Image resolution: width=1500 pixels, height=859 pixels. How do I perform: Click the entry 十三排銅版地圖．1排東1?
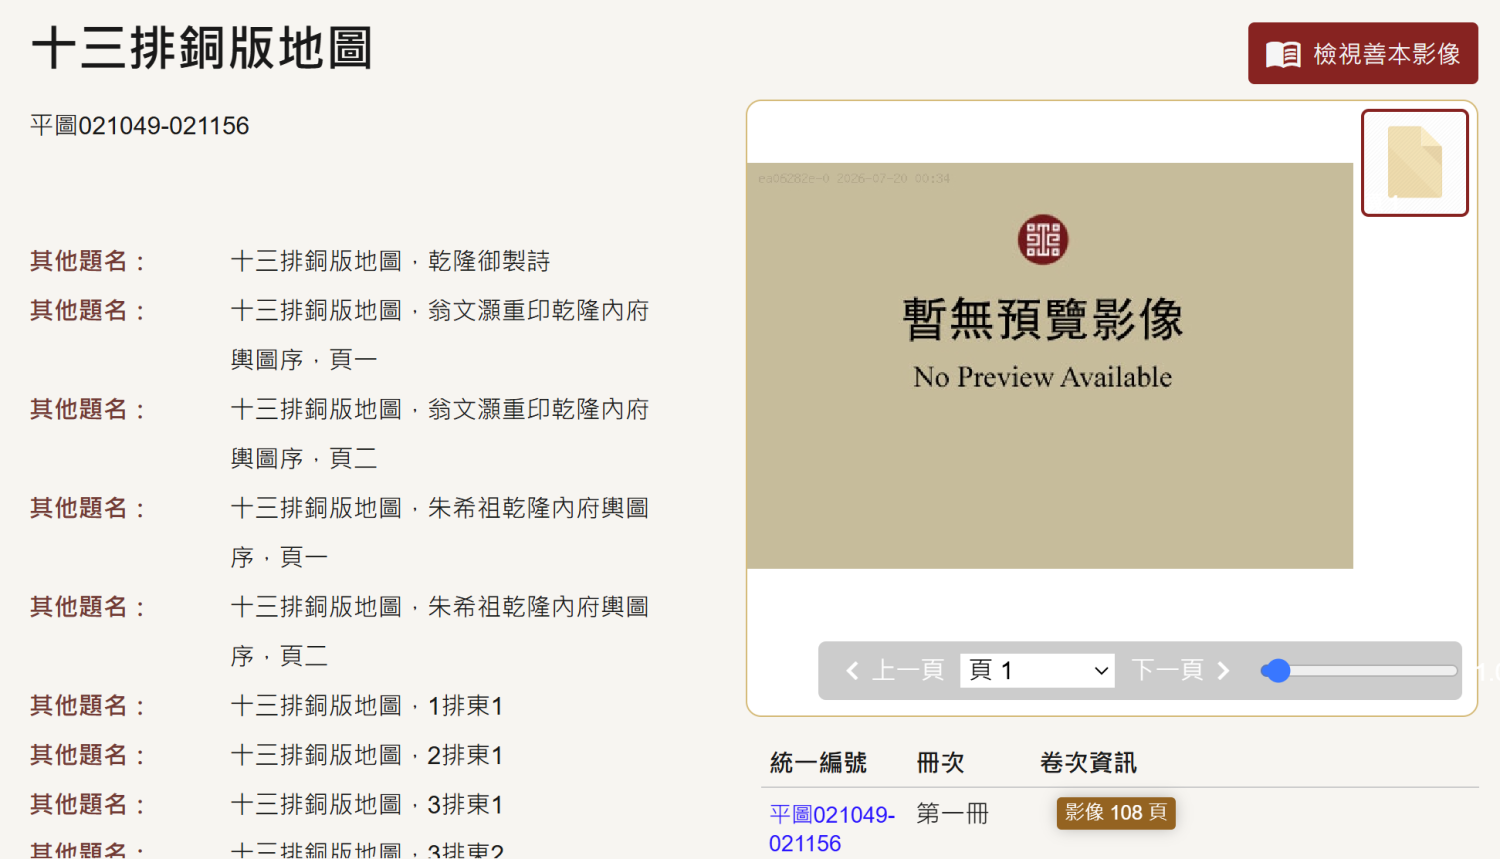[366, 706]
